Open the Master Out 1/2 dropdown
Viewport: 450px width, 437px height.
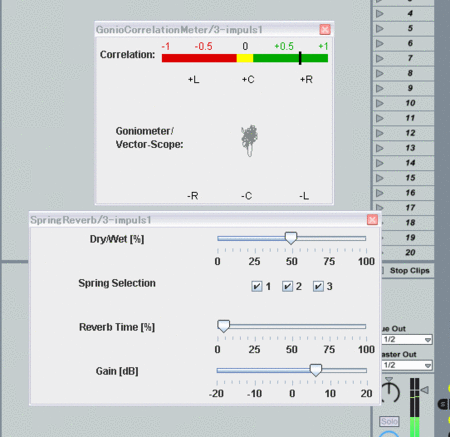(407, 365)
